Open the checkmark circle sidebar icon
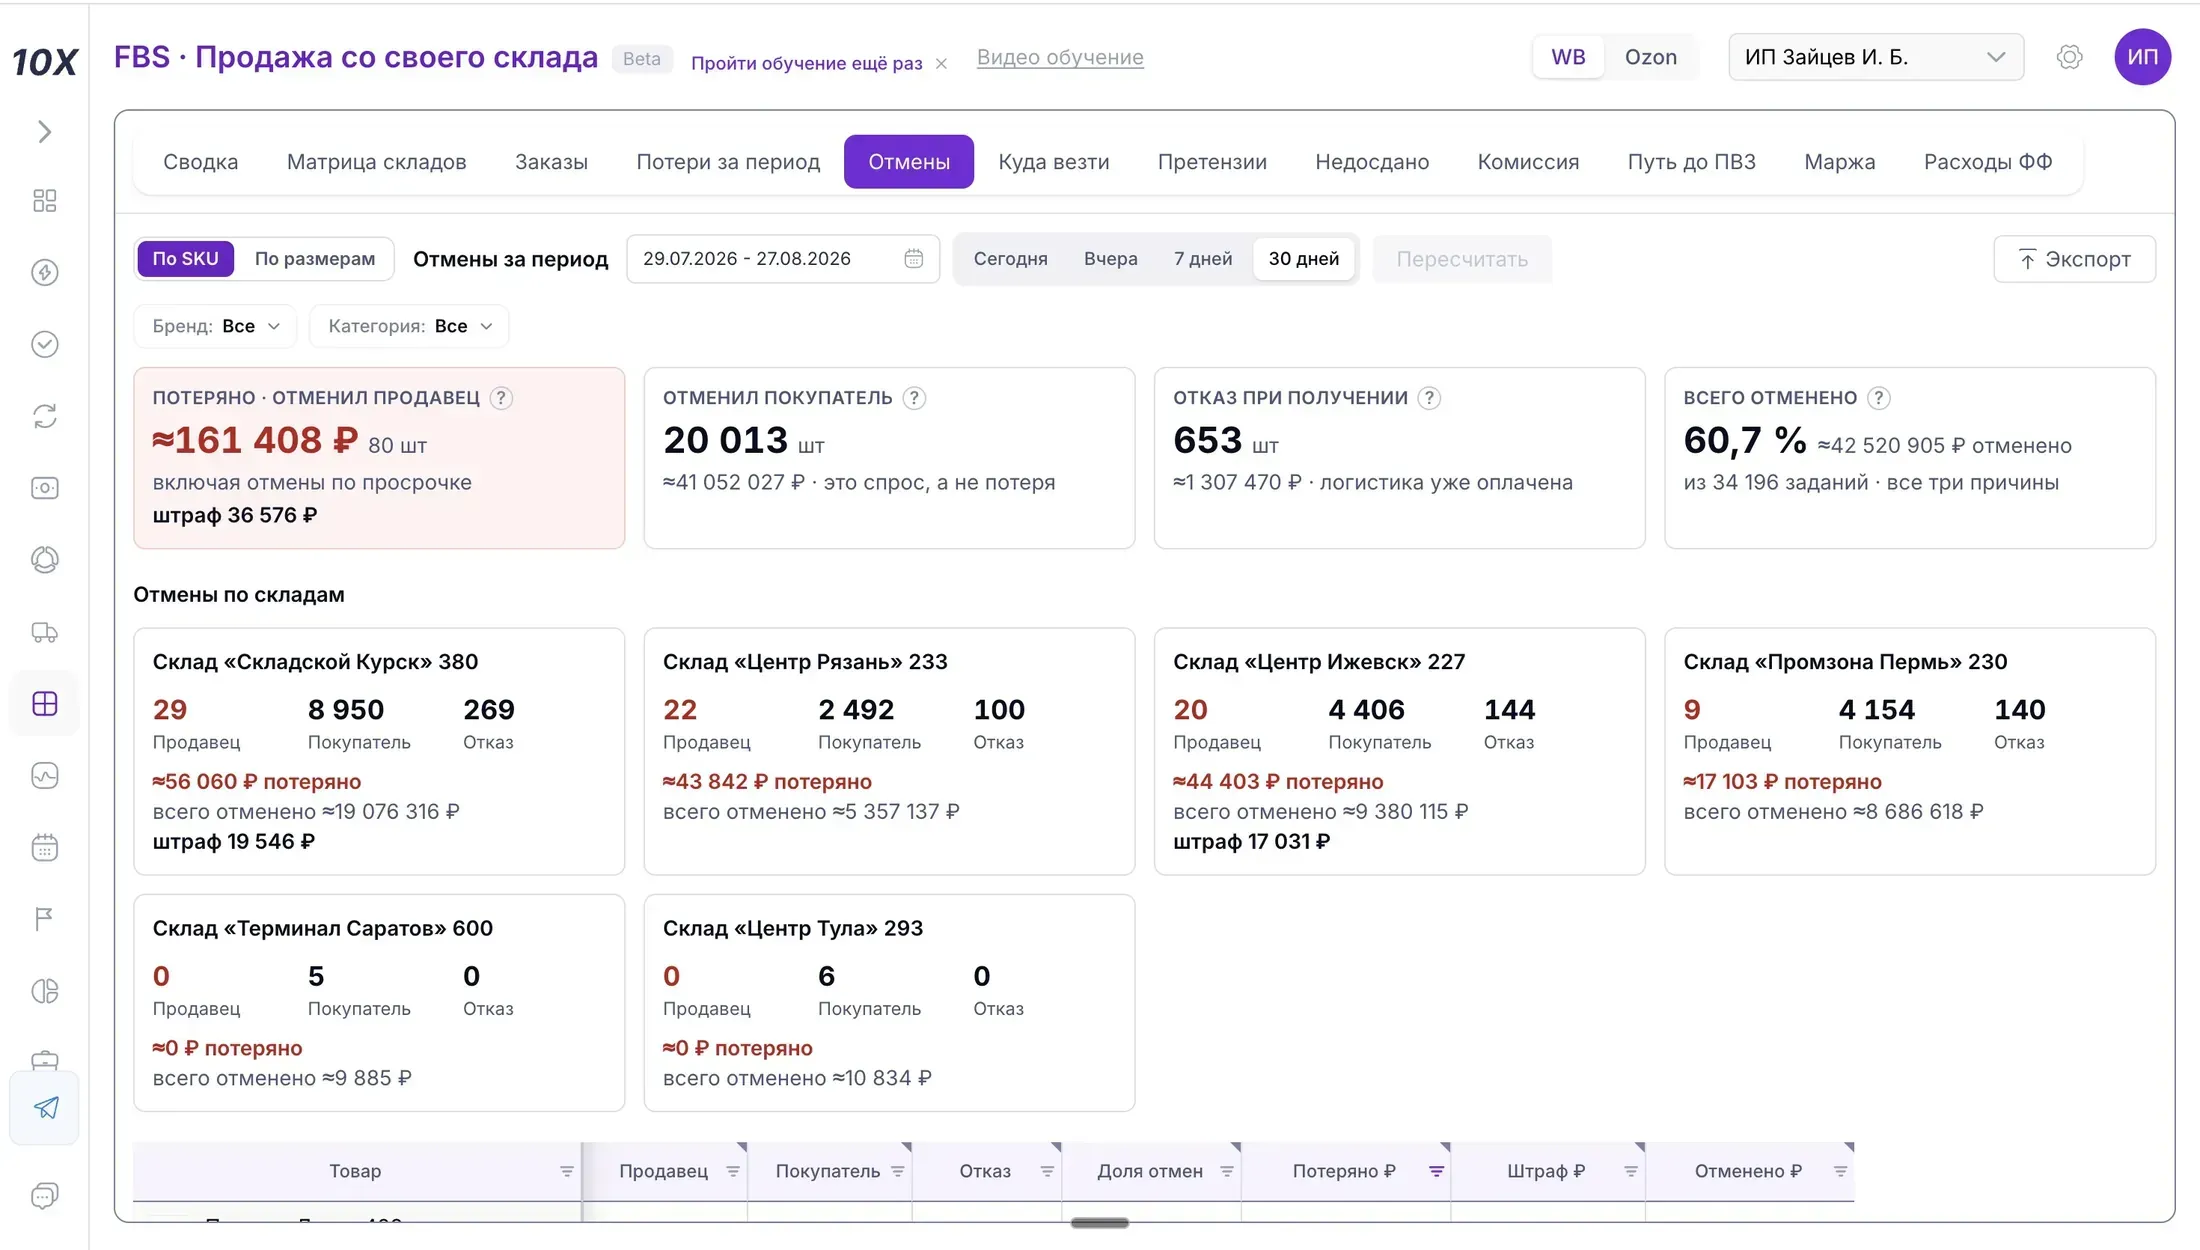The width and height of the screenshot is (2200, 1250). click(x=44, y=344)
